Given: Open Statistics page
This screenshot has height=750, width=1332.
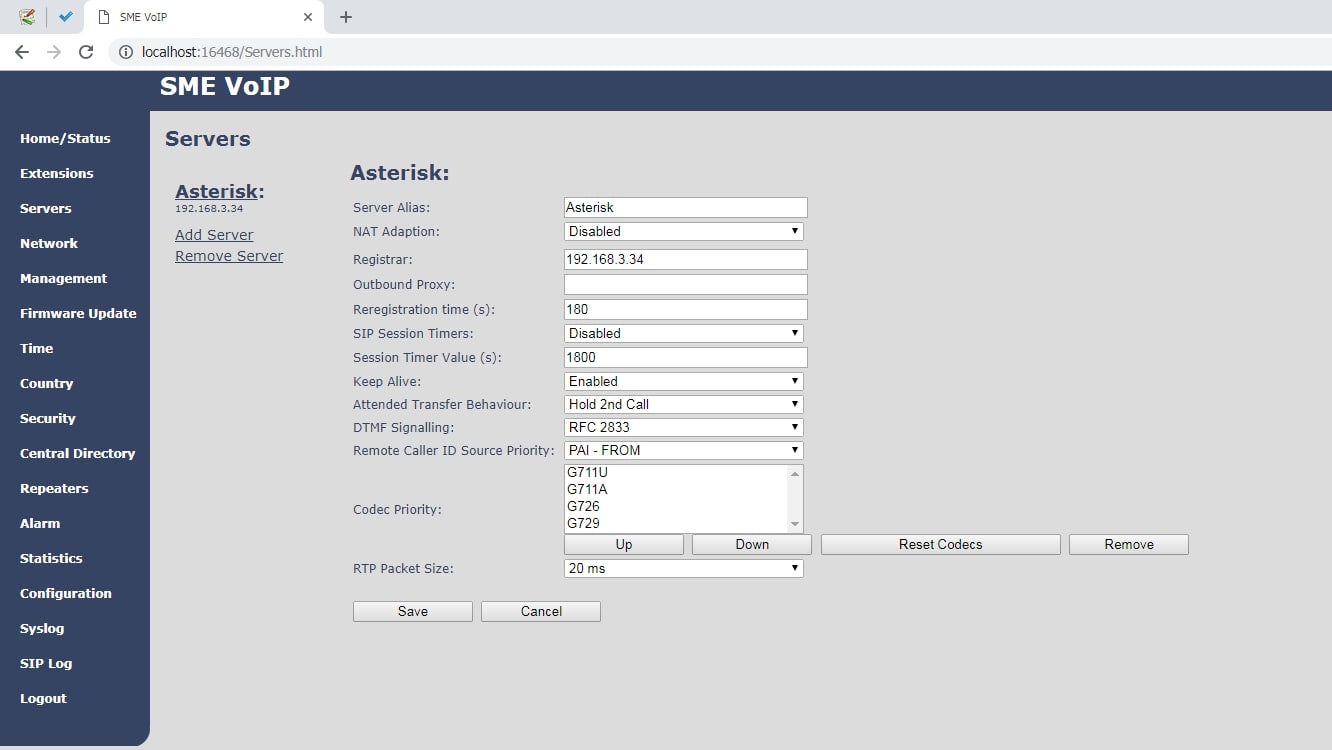Looking at the screenshot, I should (x=51, y=559).
